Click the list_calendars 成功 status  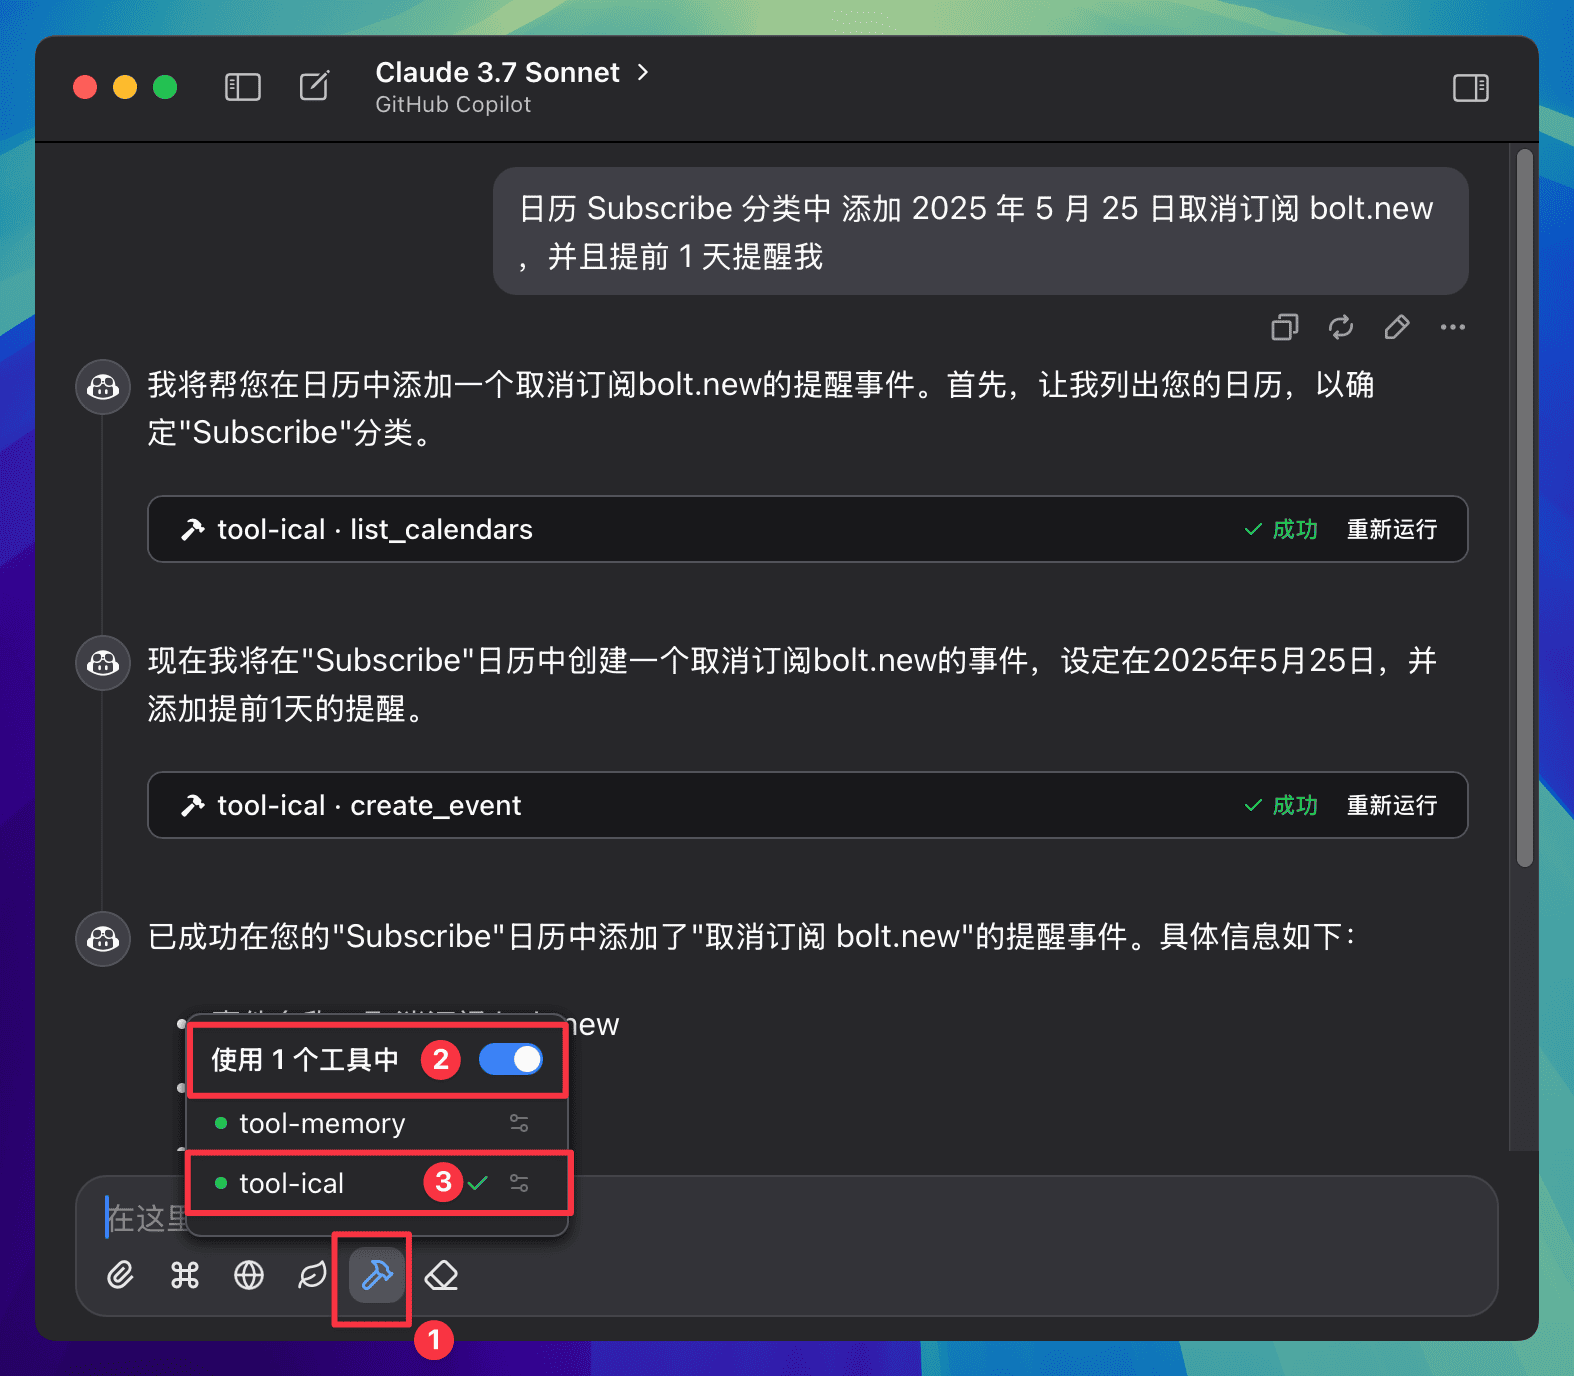click(x=1281, y=529)
